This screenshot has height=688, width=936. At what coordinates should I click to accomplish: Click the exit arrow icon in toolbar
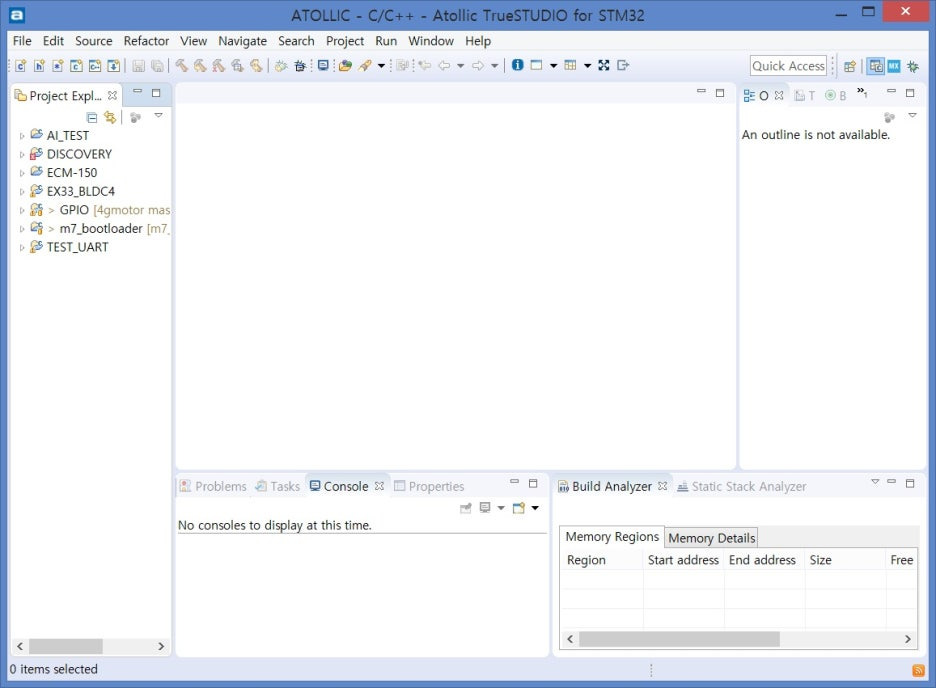pyautogui.click(x=623, y=65)
